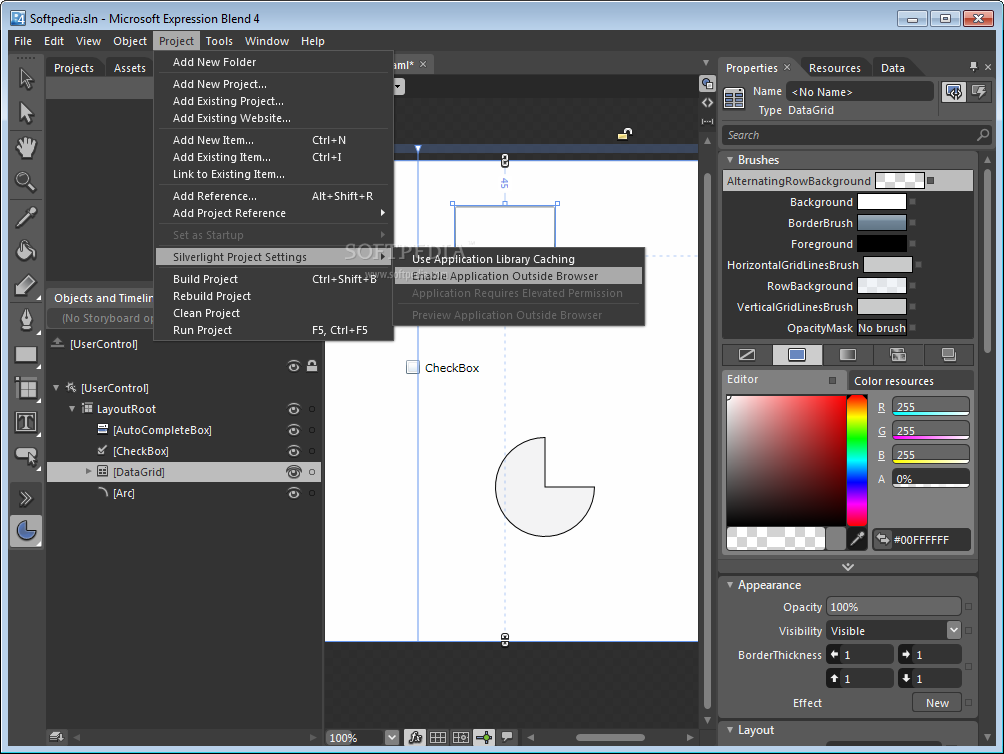Hide the LayoutRoot element
The width and height of the screenshot is (1004, 754).
294,409
